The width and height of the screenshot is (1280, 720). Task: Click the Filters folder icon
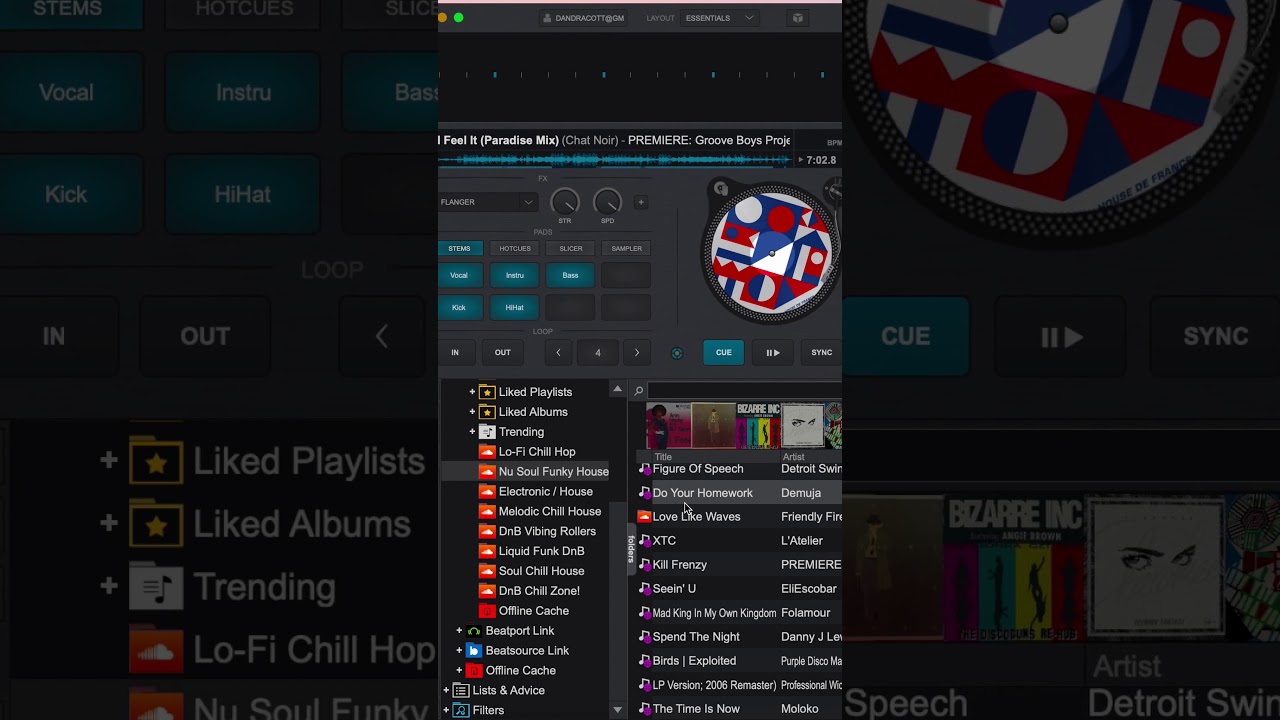click(461, 711)
